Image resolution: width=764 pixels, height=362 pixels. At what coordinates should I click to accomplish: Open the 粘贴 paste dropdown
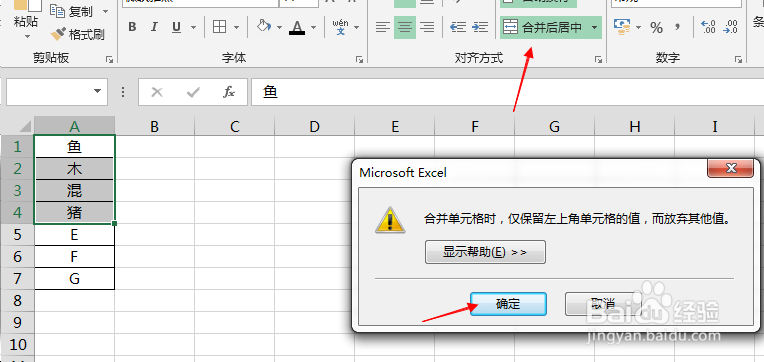[x=26, y=37]
